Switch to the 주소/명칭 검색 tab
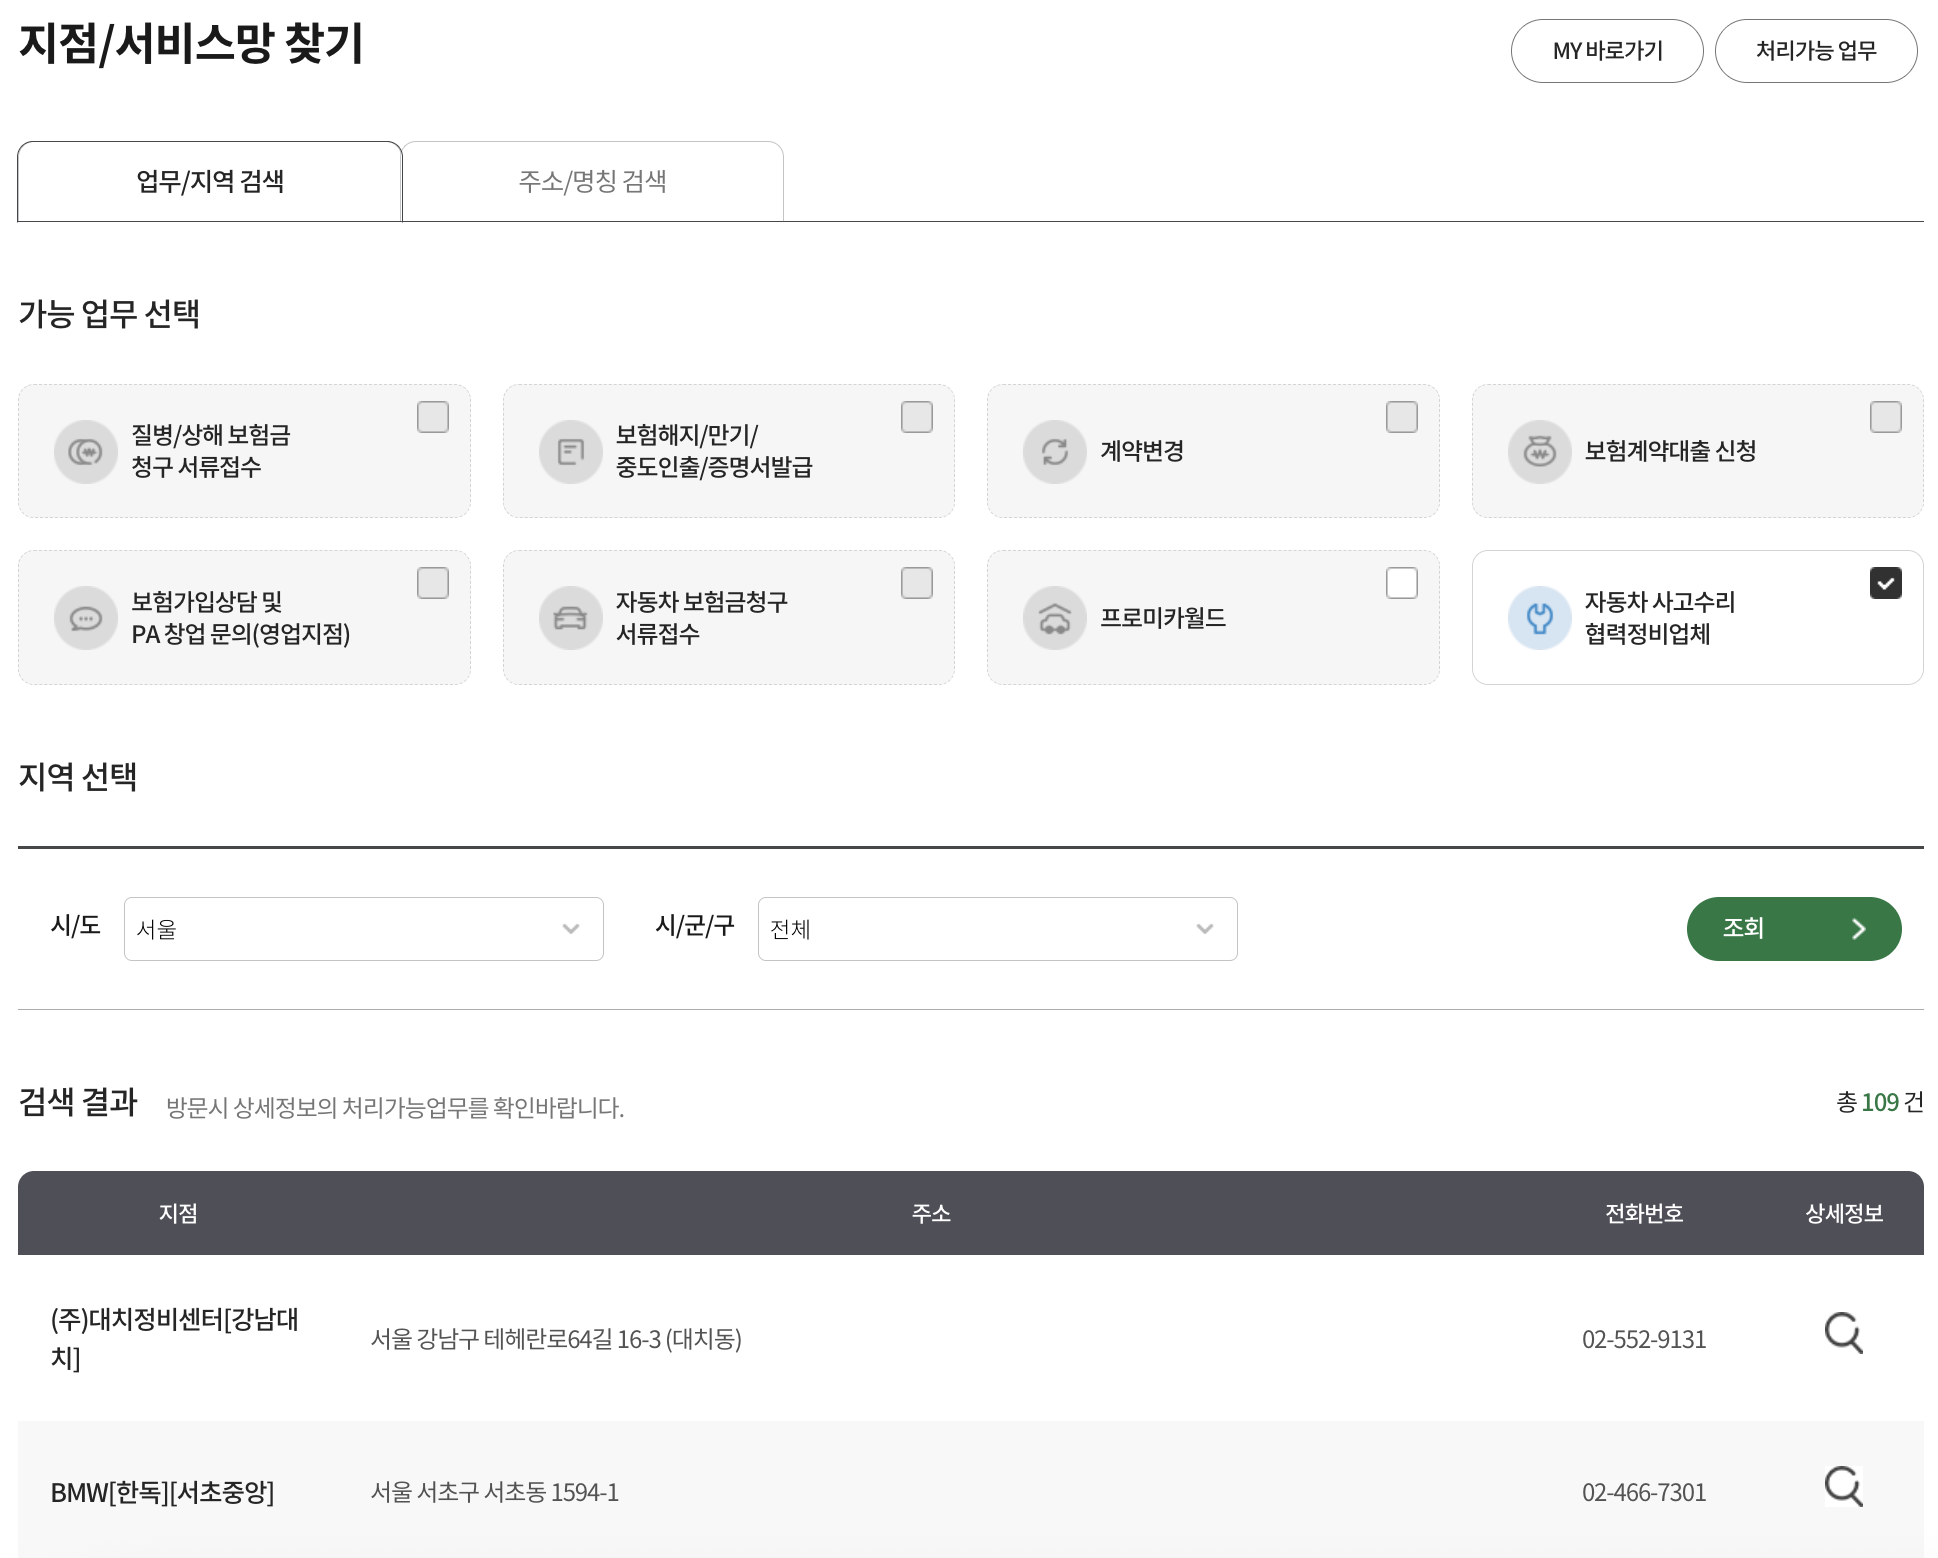 592,181
